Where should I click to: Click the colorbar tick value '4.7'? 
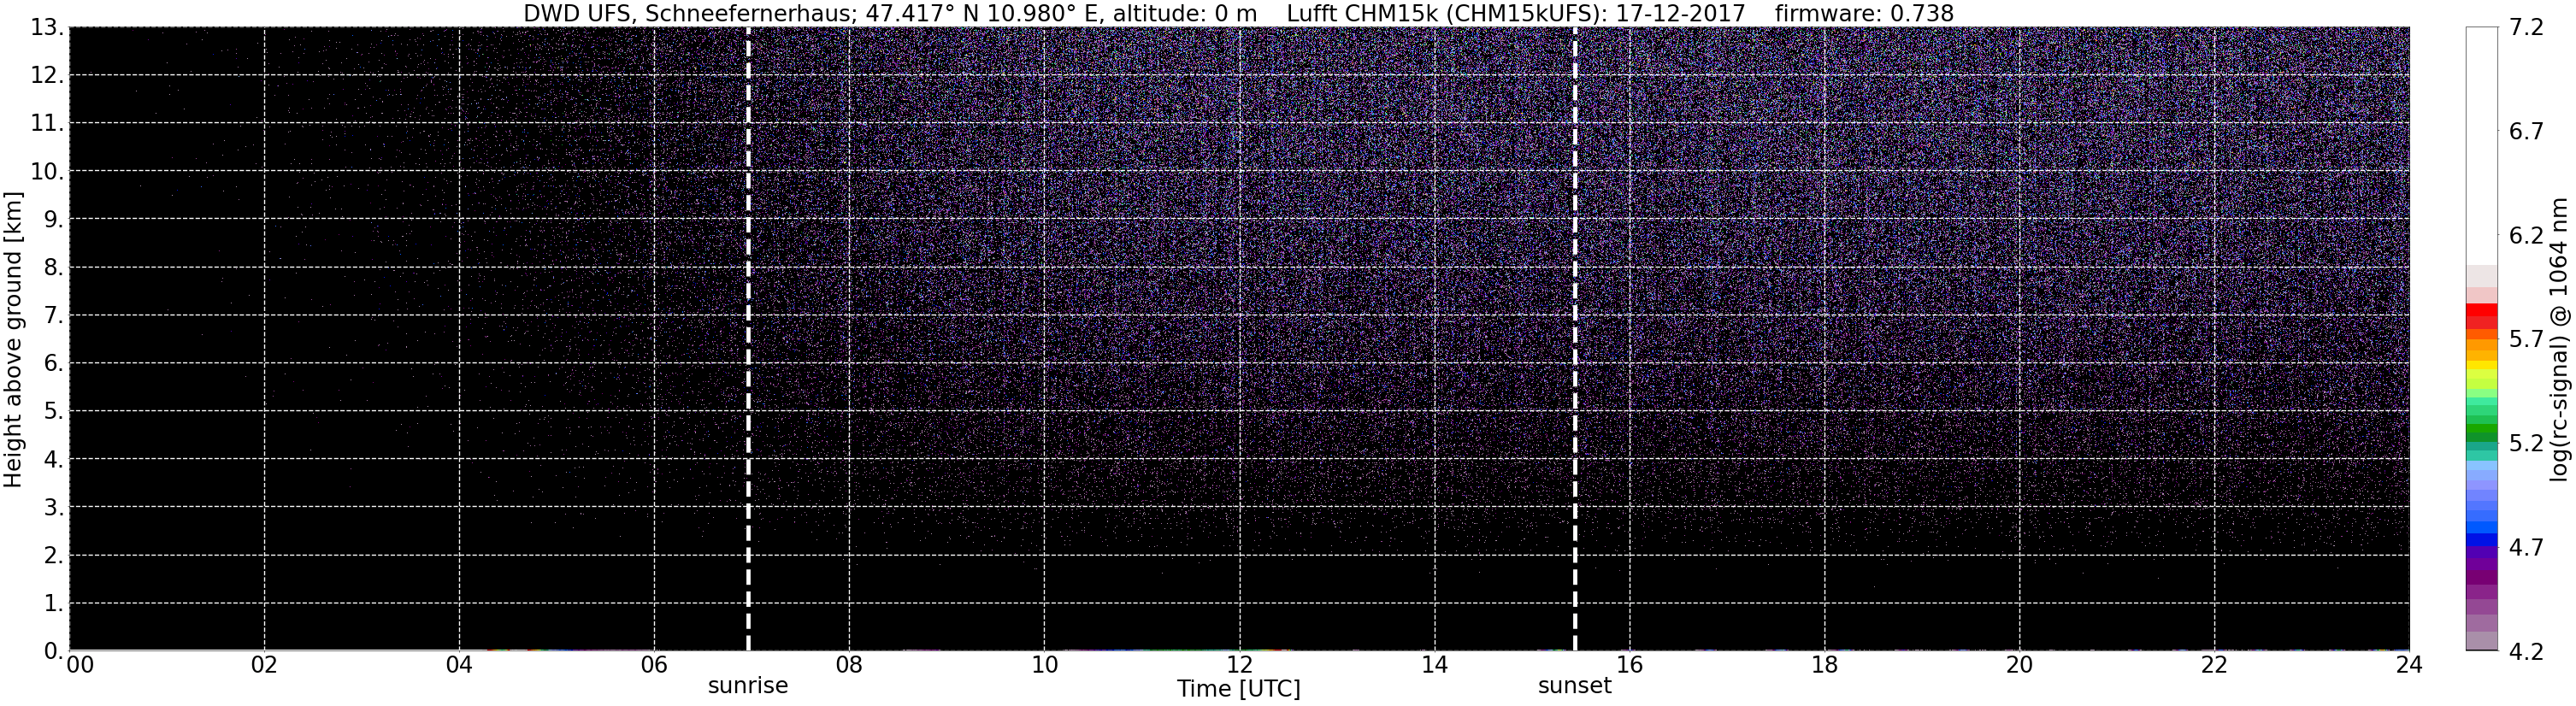coord(2526,548)
